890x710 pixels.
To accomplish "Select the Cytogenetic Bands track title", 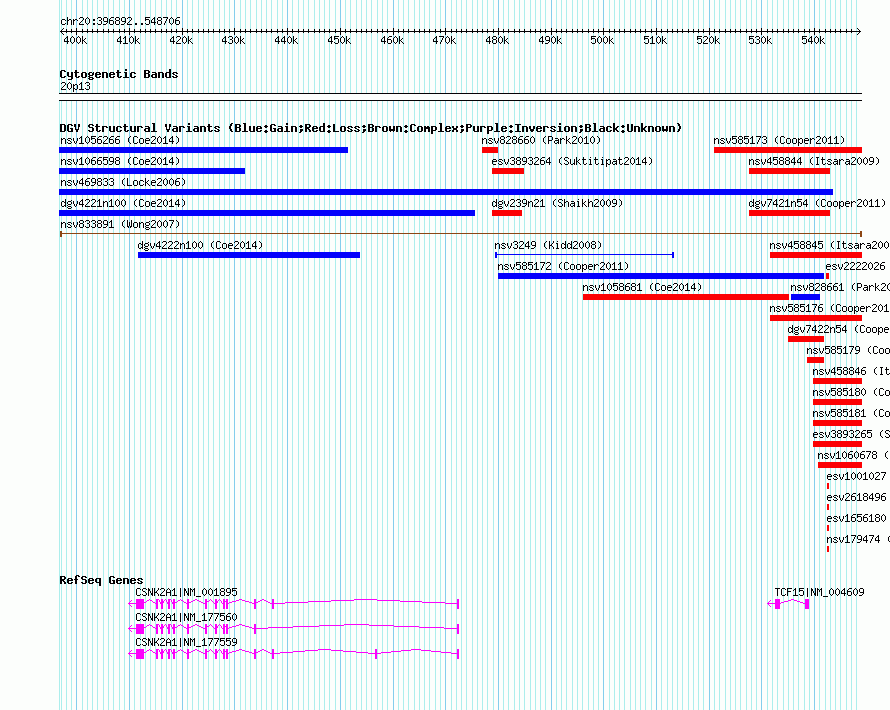I will pyautogui.click(x=119, y=74).
